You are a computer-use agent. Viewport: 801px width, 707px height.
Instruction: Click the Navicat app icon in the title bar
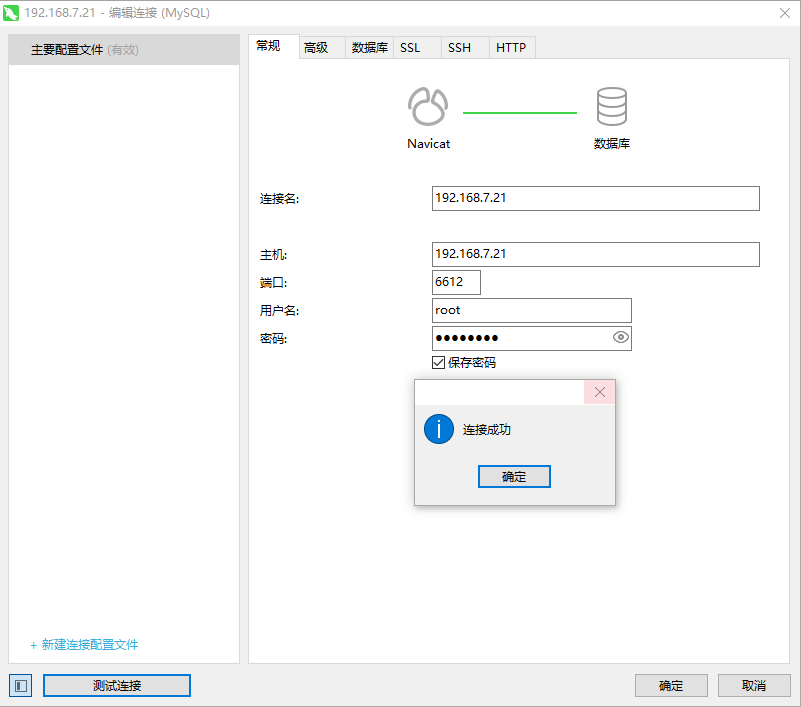[11, 13]
